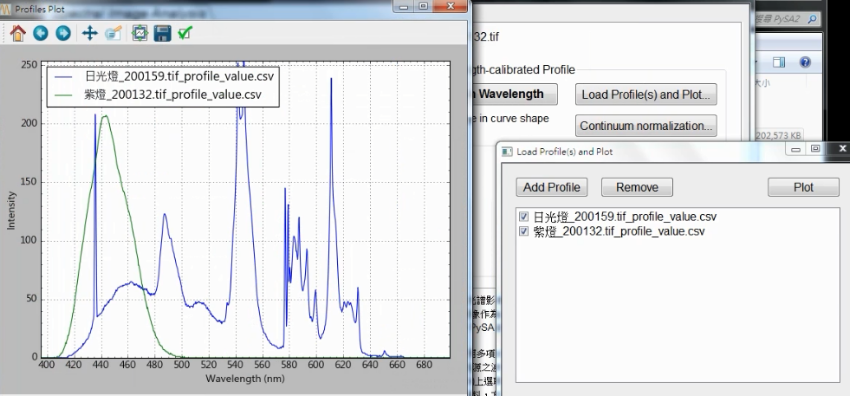Screen dimensions: 850x396
Task: Open figure options with green checkmark icon
Action: 185,33
